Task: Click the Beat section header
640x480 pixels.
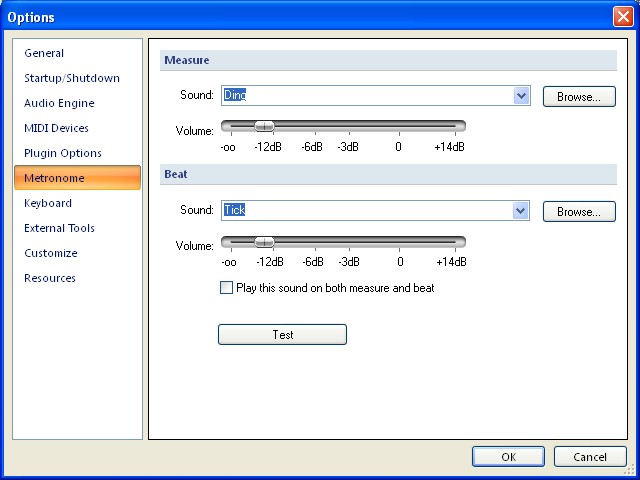Action: point(388,174)
